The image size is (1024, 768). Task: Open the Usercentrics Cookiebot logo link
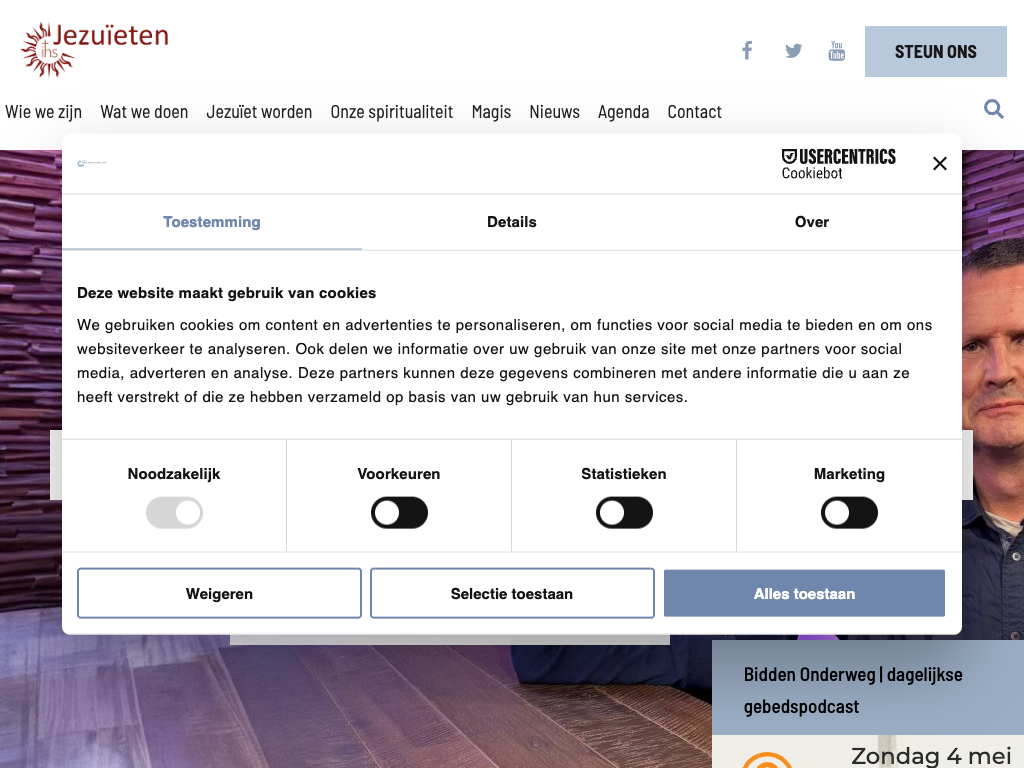[x=839, y=164]
